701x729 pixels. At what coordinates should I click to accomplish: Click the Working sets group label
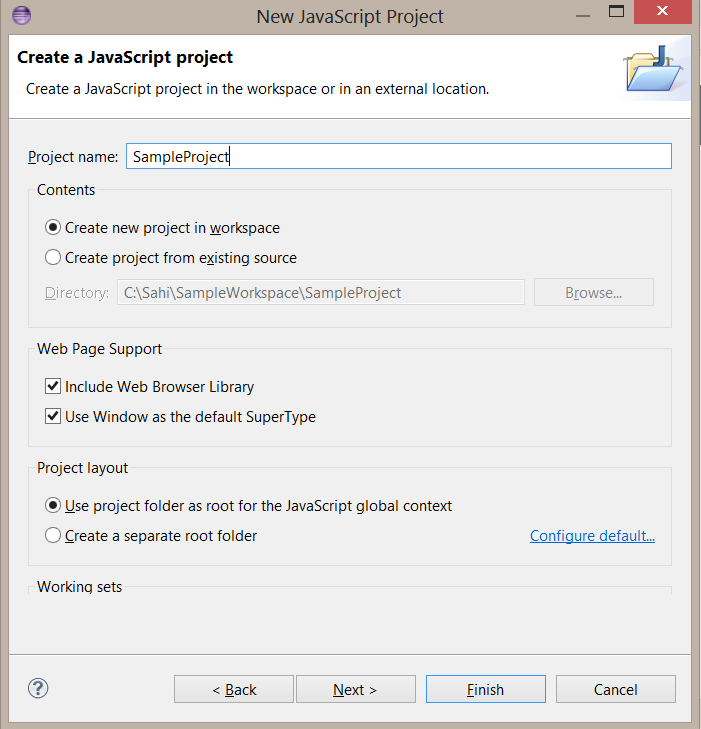[79, 587]
